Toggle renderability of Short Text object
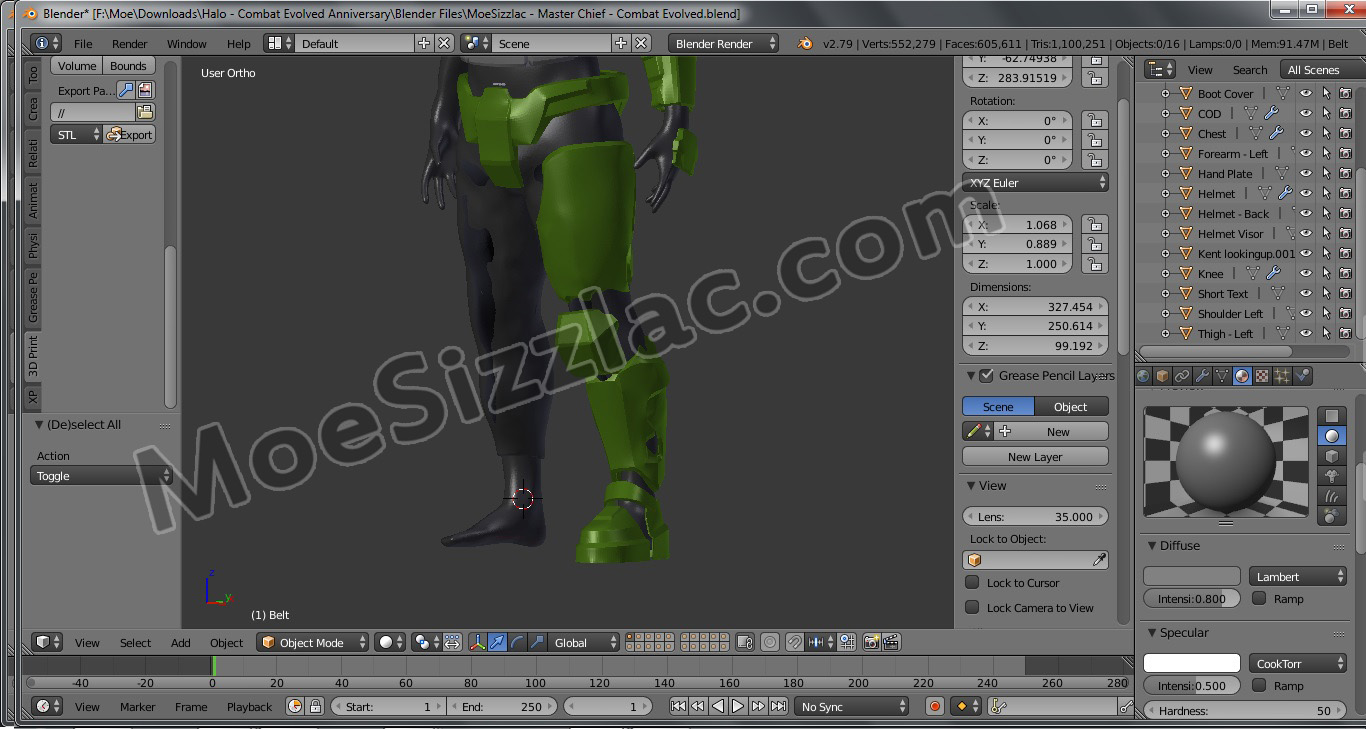1366x729 pixels. click(1345, 293)
